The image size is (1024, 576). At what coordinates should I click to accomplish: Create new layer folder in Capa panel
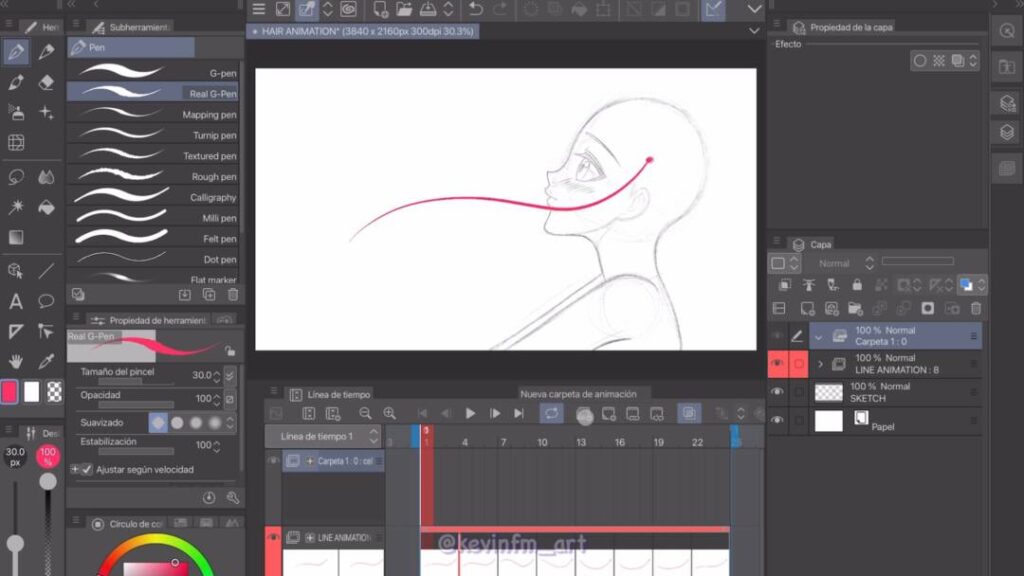click(855, 308)
